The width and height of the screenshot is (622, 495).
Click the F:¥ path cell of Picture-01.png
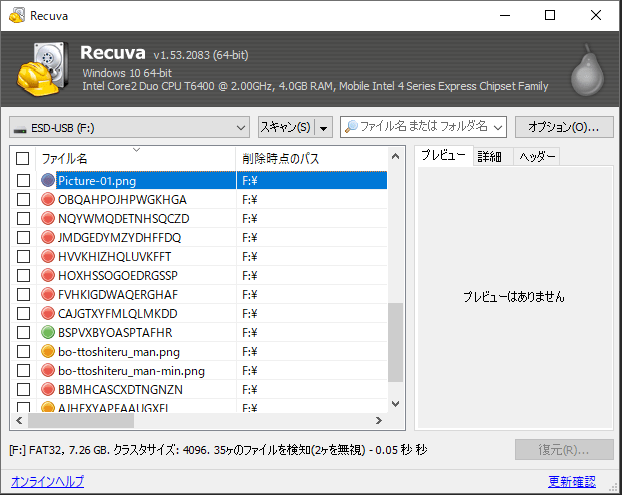click(x=312, y=180)
